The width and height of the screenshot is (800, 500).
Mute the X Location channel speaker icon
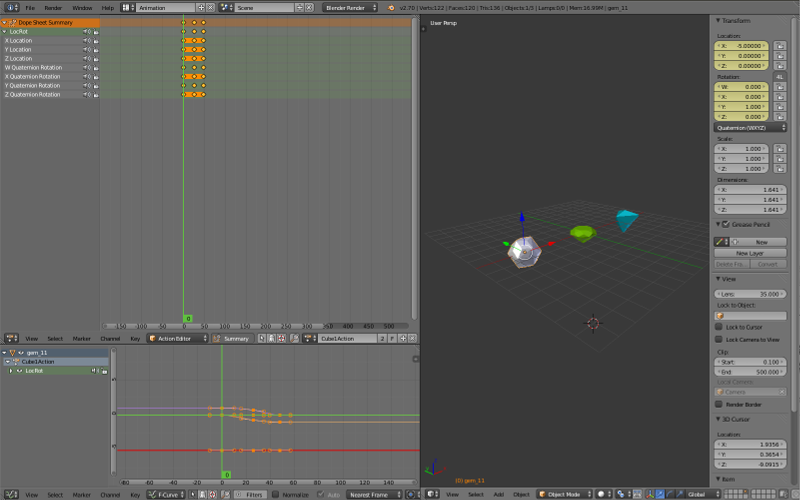tap(86, 40)
